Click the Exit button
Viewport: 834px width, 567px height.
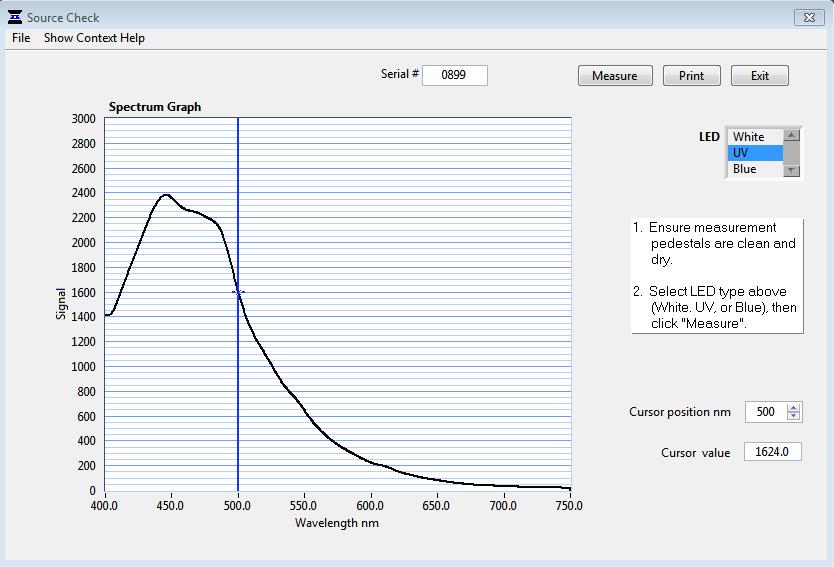(x=759, y=76)
